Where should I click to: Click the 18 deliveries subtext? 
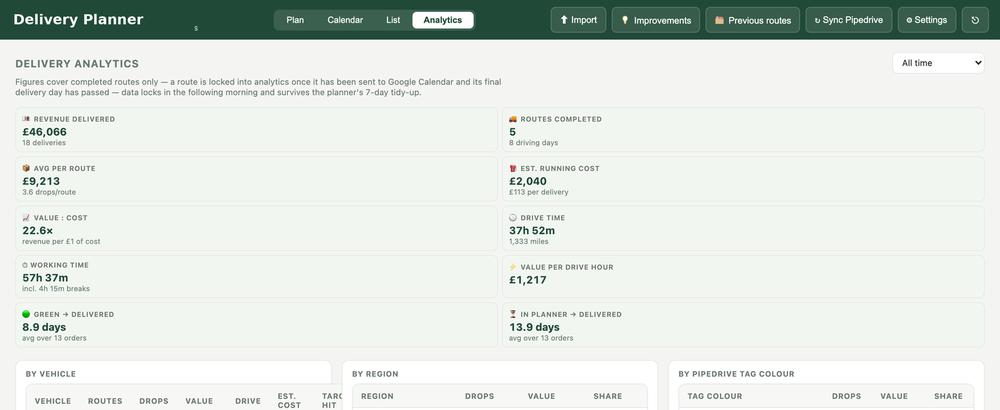click(44, 143)
